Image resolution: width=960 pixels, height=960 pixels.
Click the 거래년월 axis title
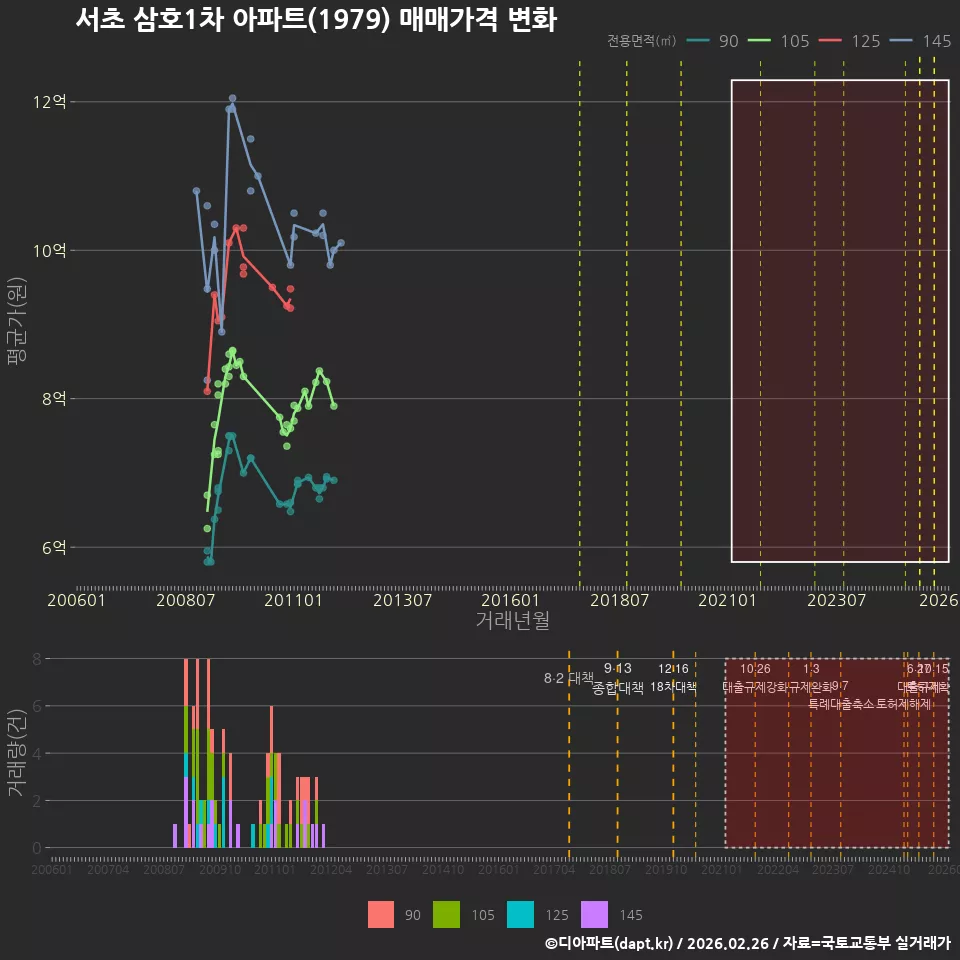click(512, 620)
